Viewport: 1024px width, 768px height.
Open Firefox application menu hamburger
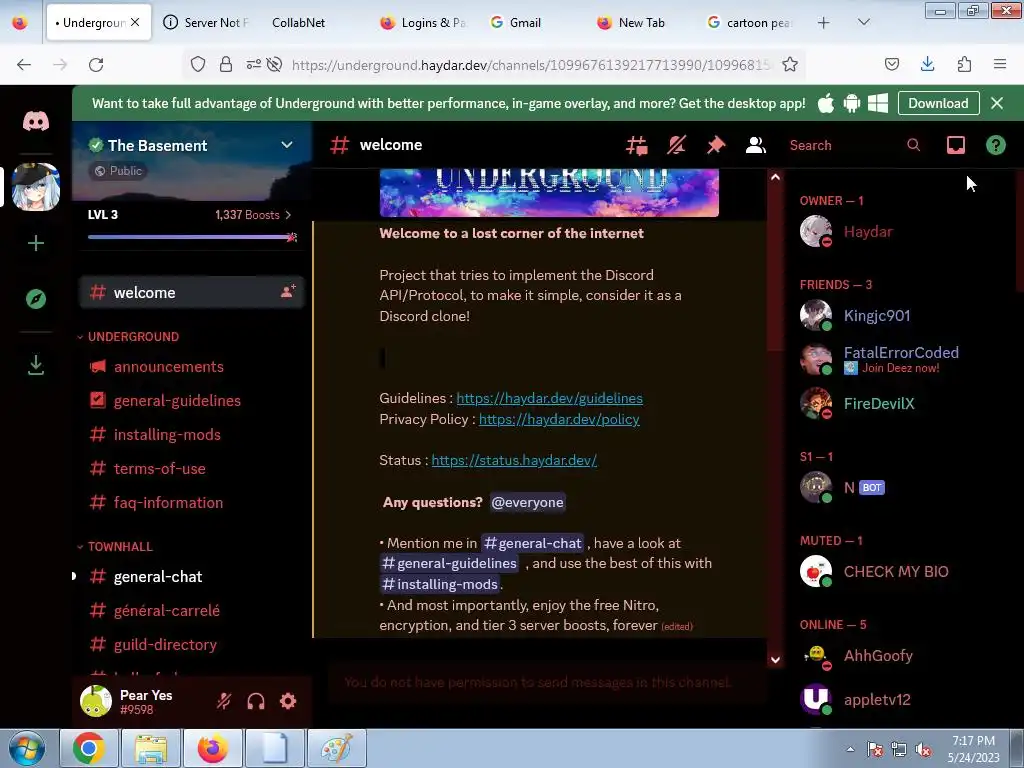[x=1000, y=64]
